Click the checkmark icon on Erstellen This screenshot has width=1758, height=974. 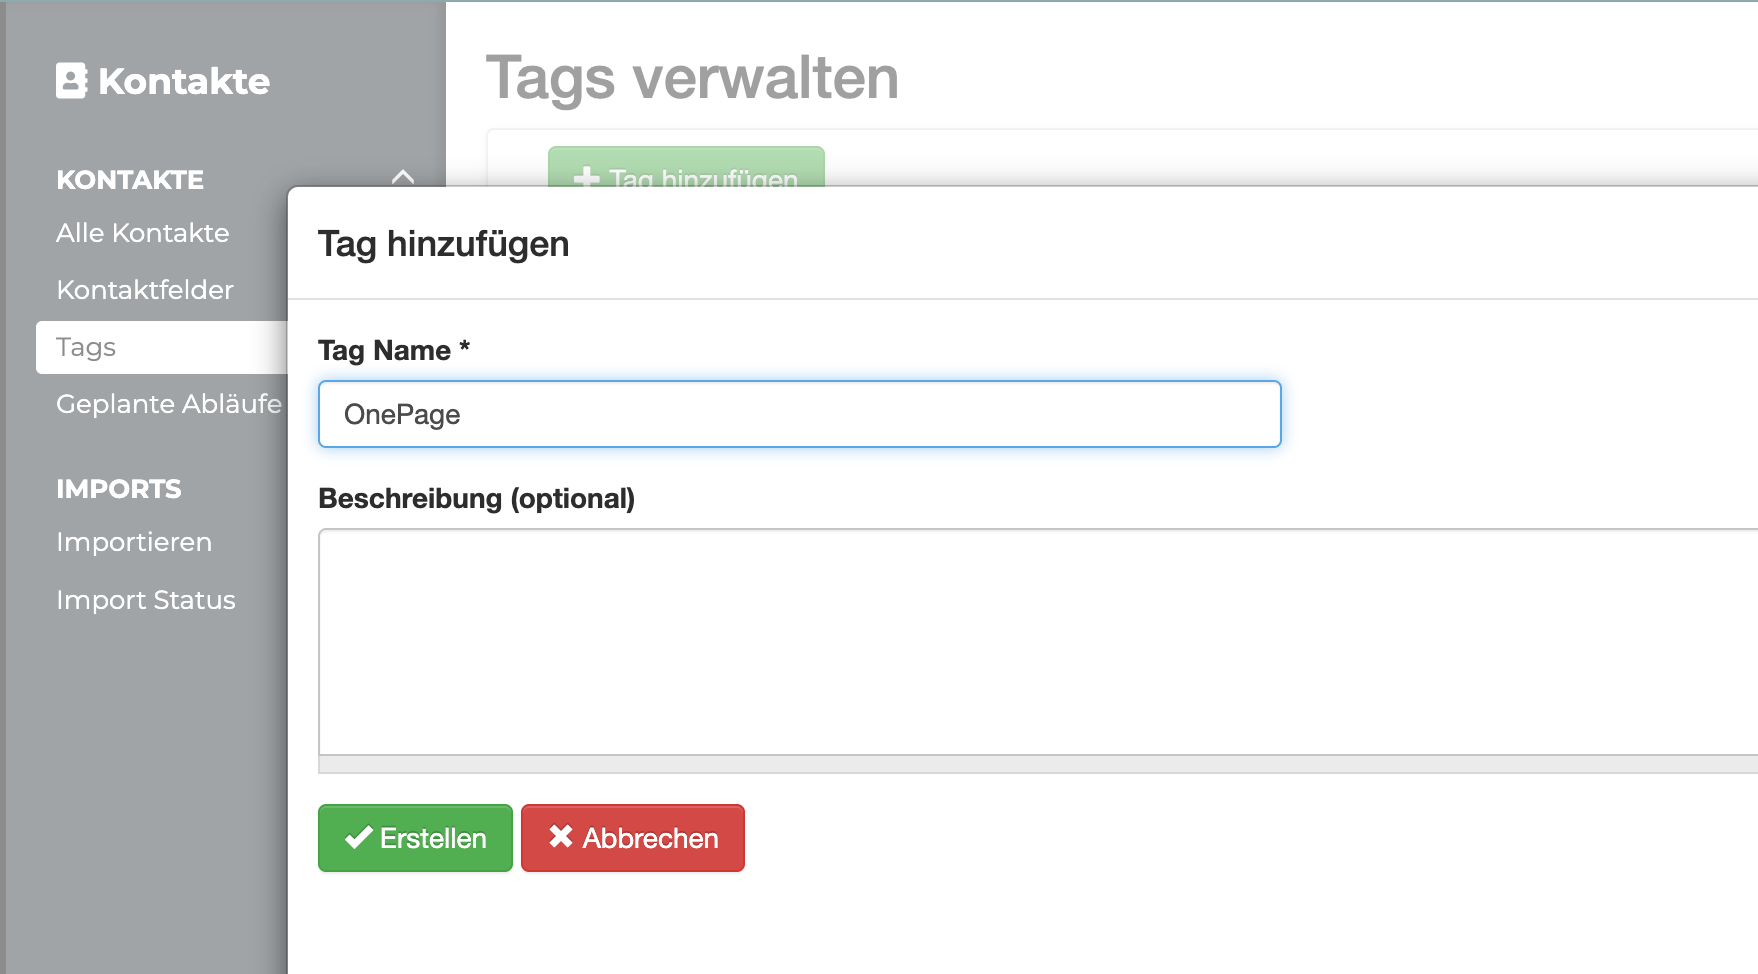[x=358, y=838]
